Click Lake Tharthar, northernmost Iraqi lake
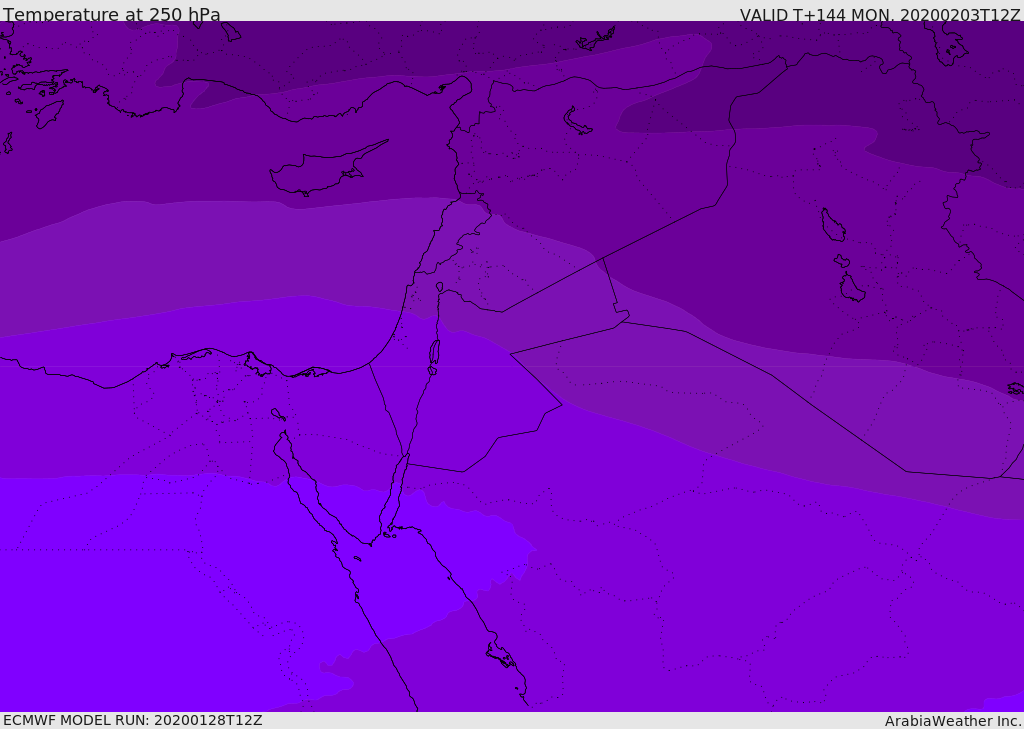1024x729 pixels. coord(832,225)
